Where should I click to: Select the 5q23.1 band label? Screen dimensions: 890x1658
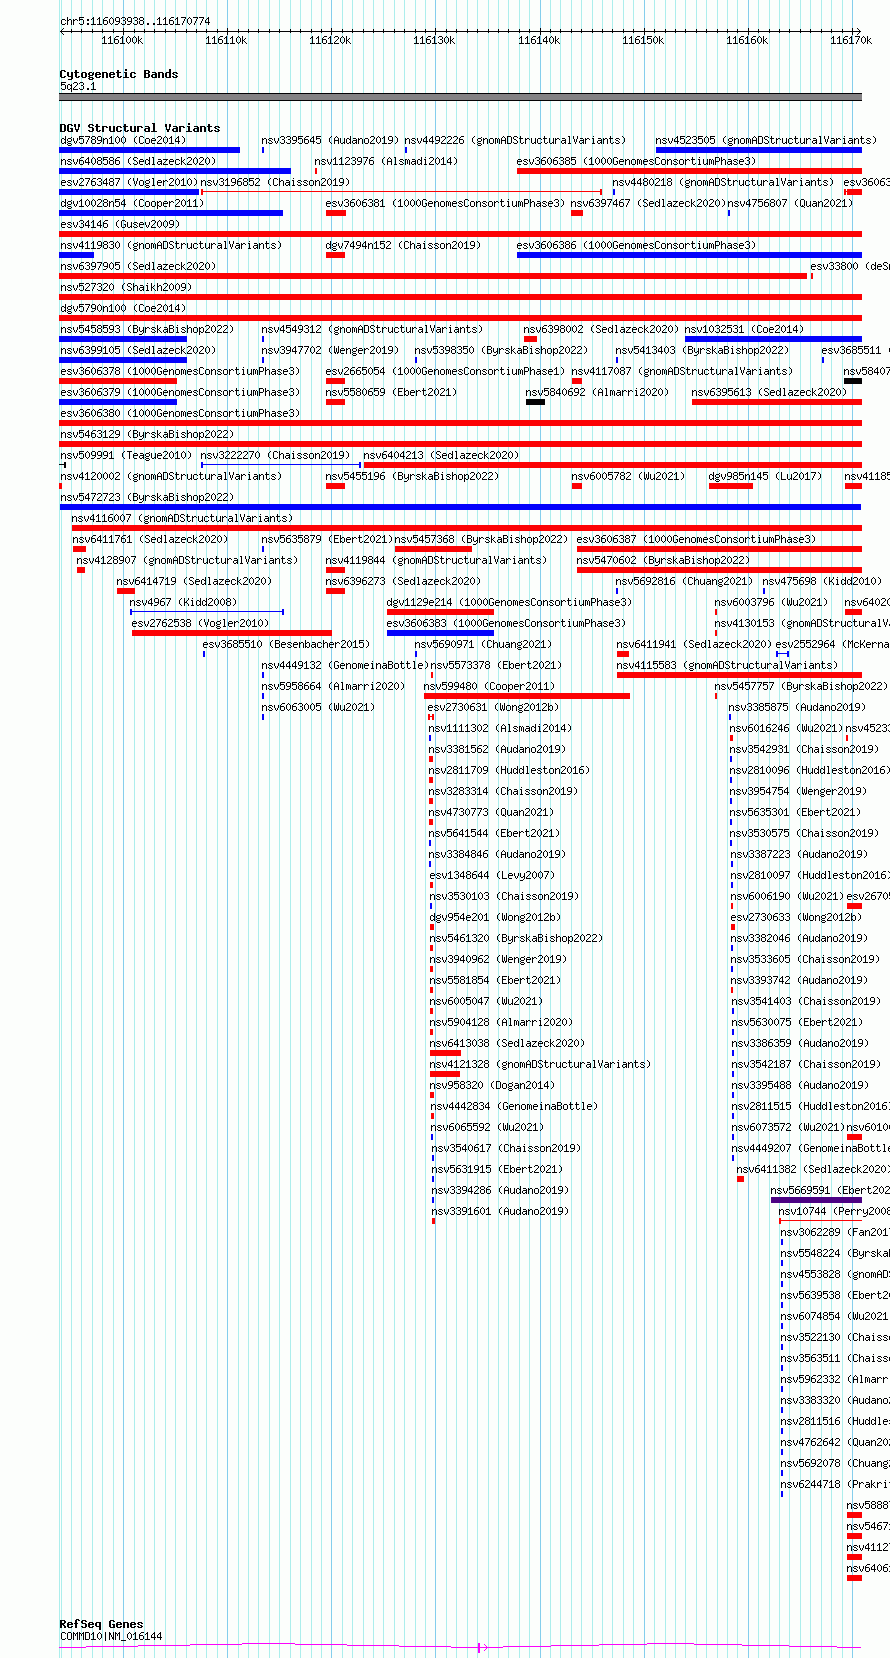coord(78,86)
